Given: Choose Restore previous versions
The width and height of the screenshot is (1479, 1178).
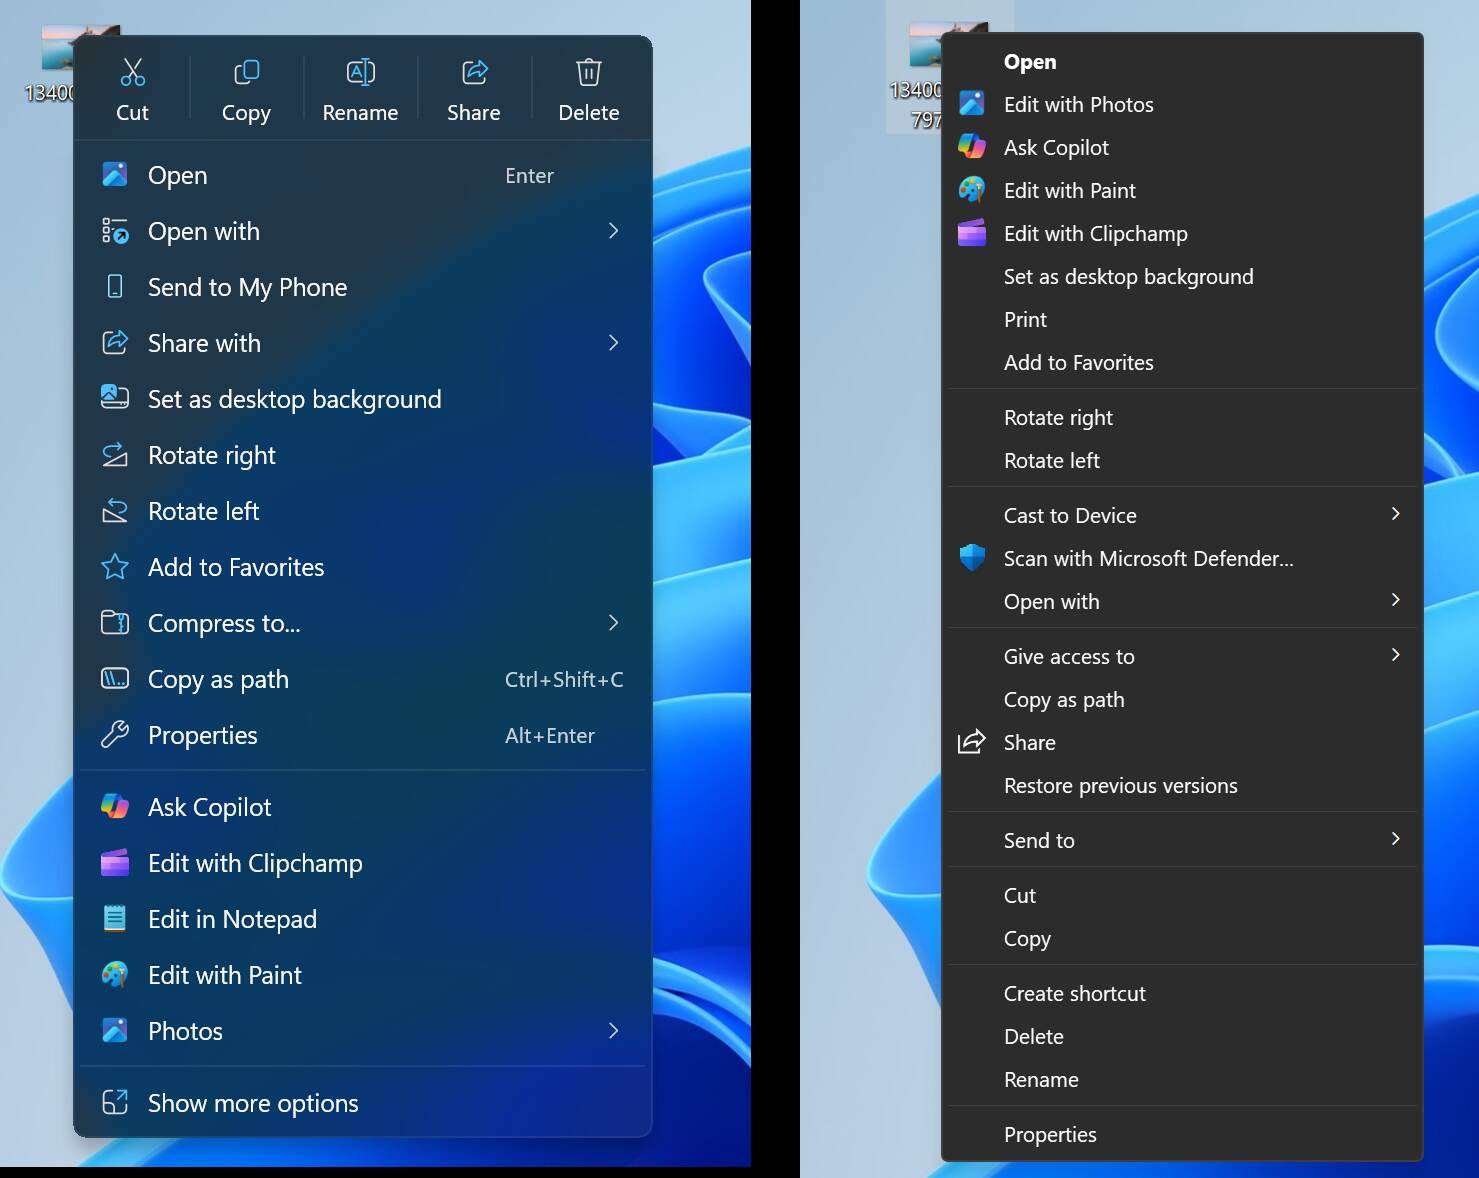Looking at the screenshot, I should [x=1183, y=786].
